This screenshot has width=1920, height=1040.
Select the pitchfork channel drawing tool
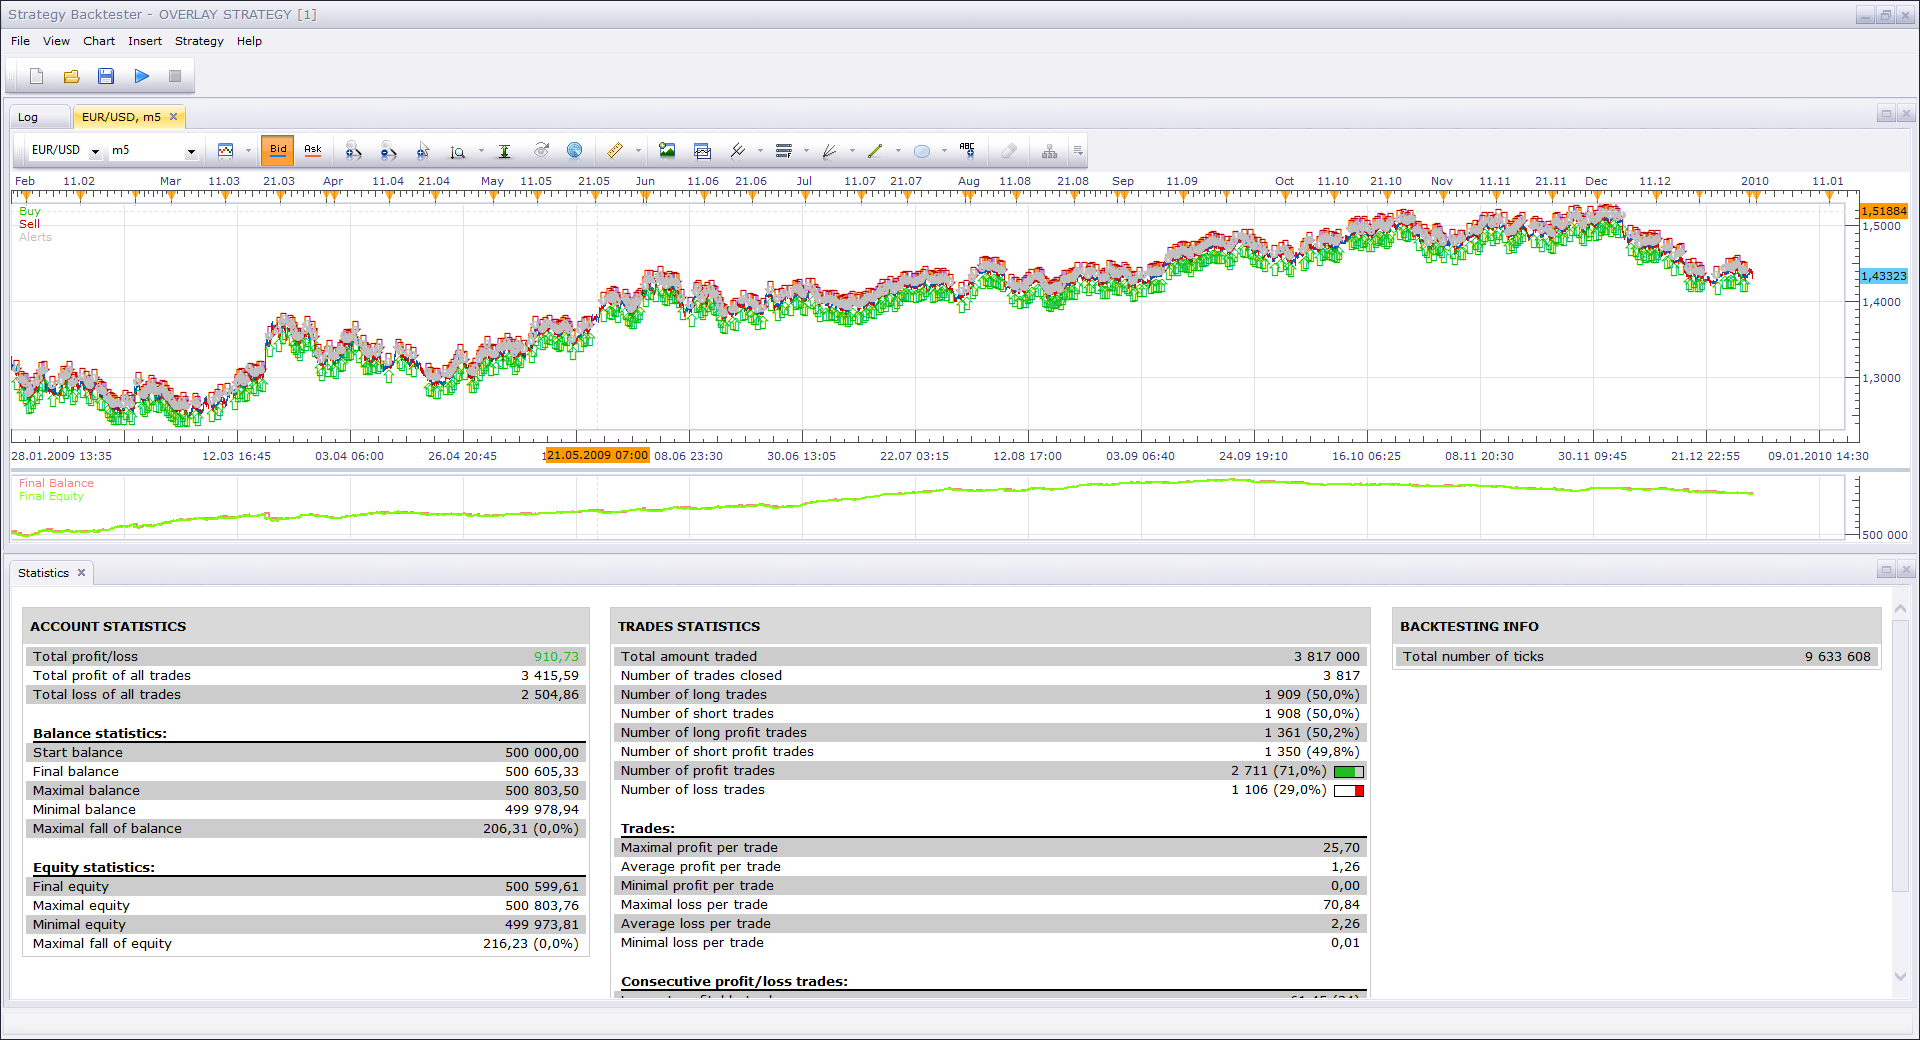pos(738,151)
